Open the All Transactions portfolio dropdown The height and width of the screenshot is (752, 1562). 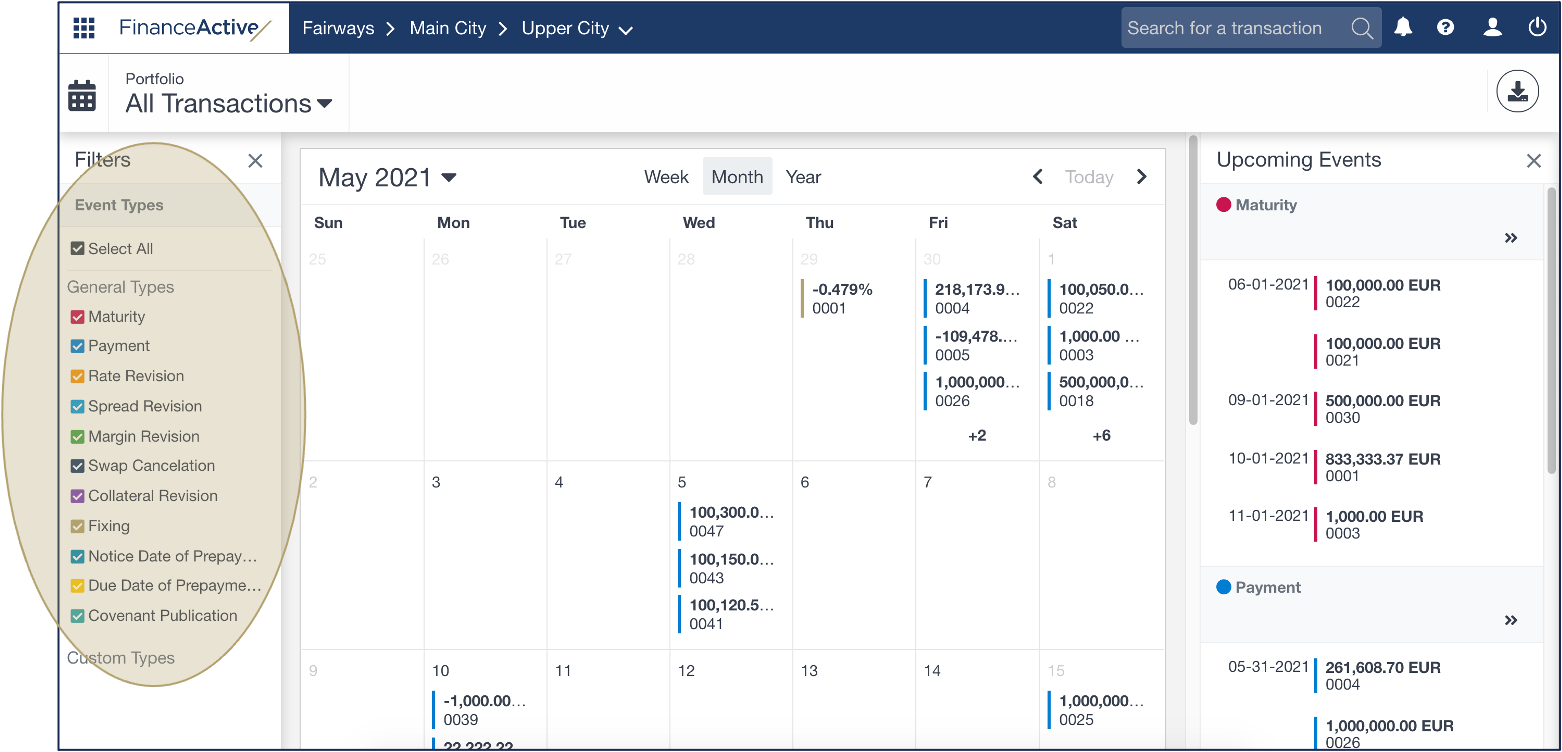(229, 104)
